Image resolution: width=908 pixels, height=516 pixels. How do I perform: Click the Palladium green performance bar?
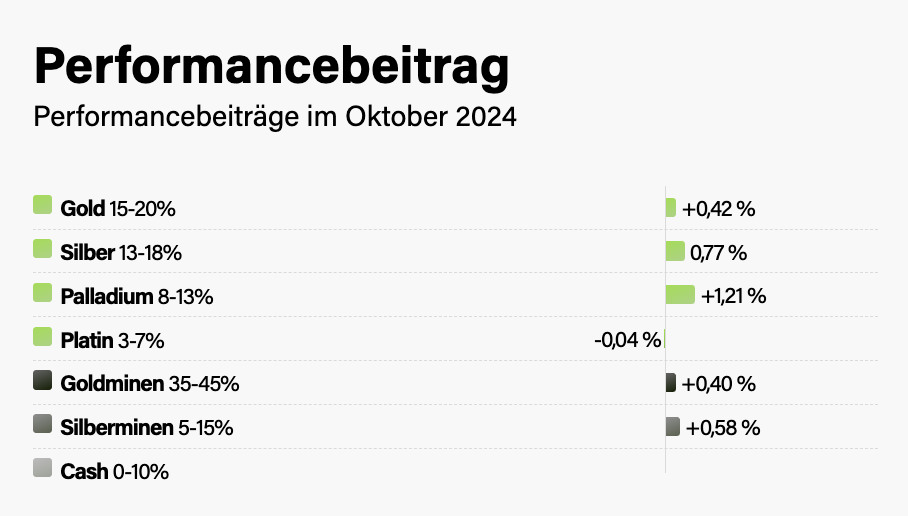click(680, 294)
